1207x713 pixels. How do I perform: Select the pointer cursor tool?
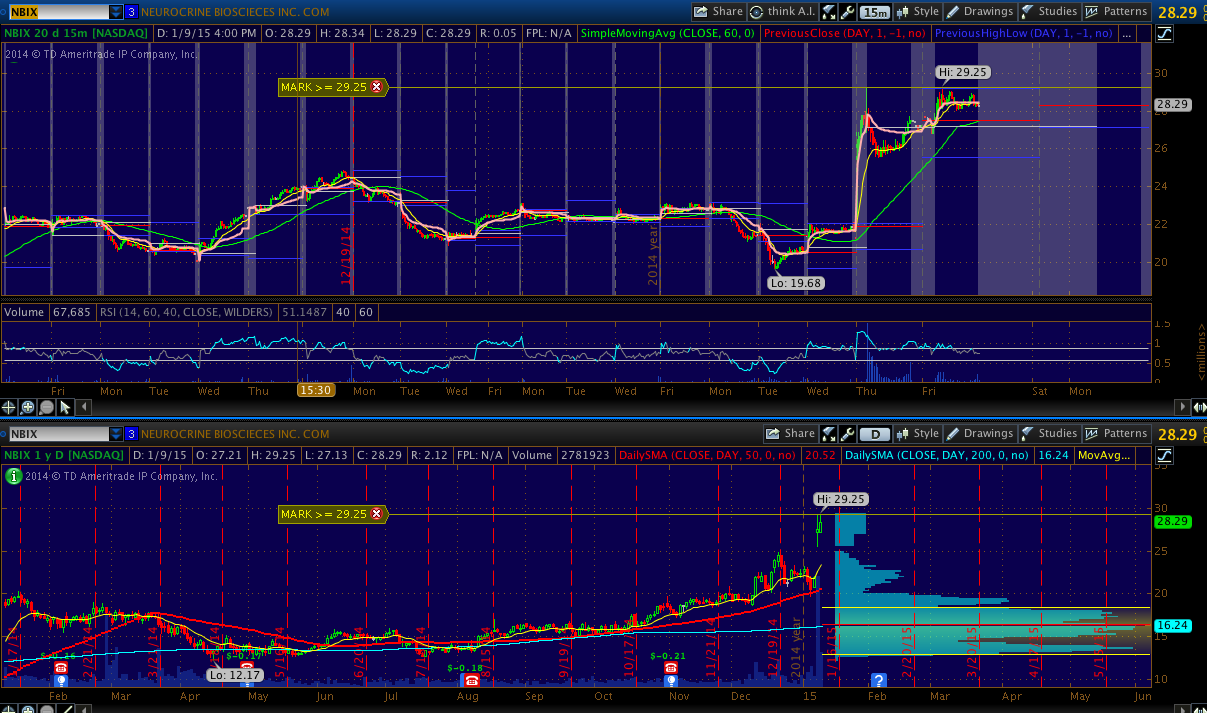pyautogui.click(x=64, y=407)
